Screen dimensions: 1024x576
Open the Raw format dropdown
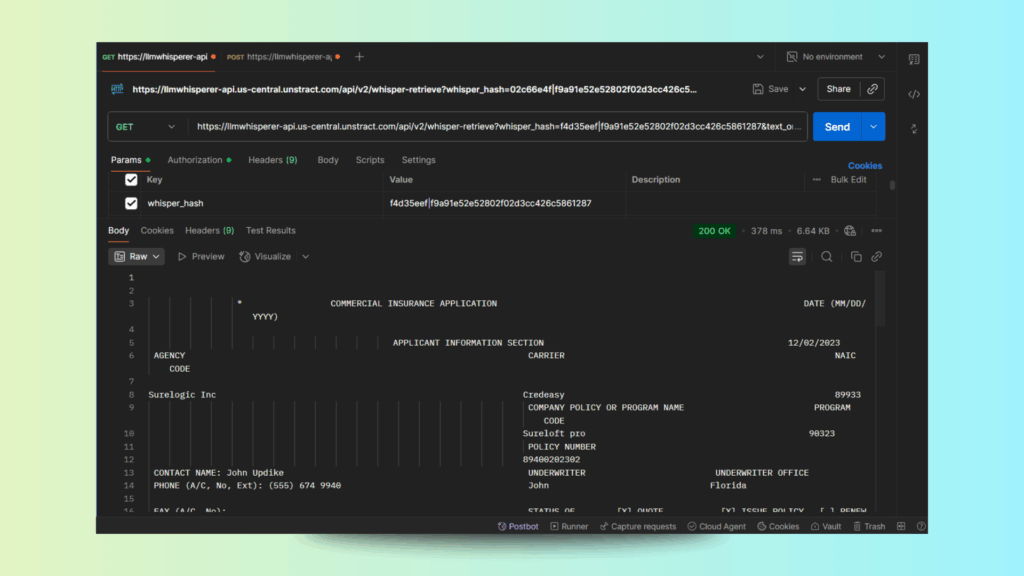pyautogui.click(x=136, y=257)
